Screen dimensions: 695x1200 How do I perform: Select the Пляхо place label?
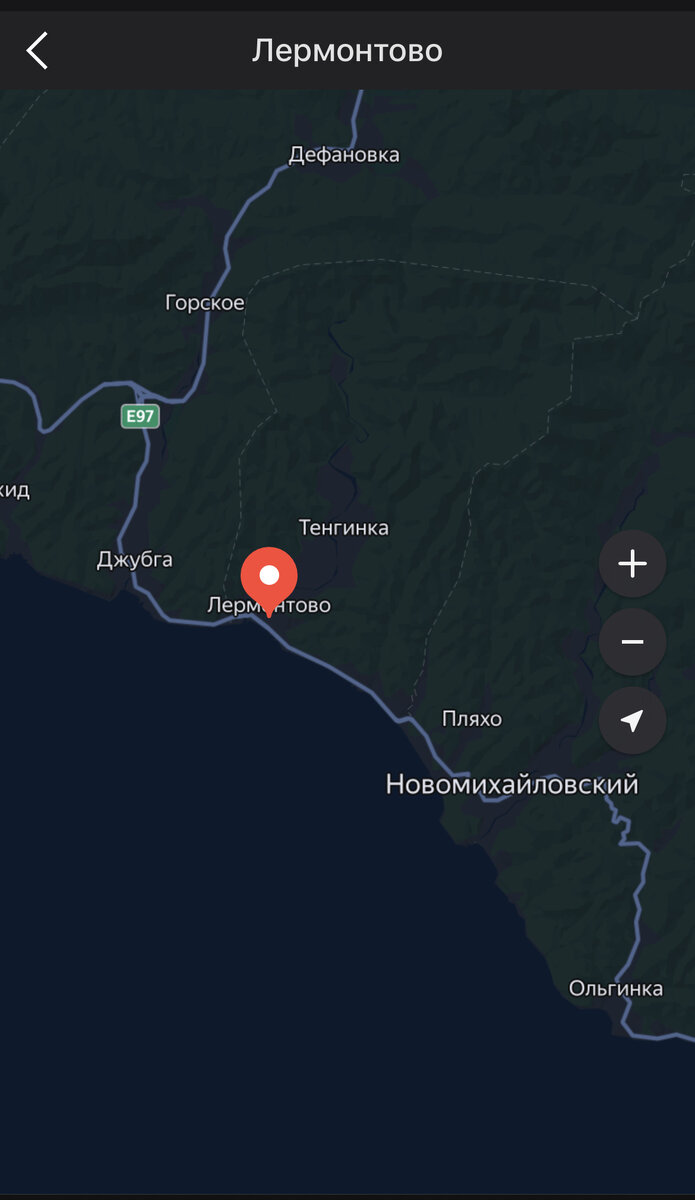(x=471, y=719)
